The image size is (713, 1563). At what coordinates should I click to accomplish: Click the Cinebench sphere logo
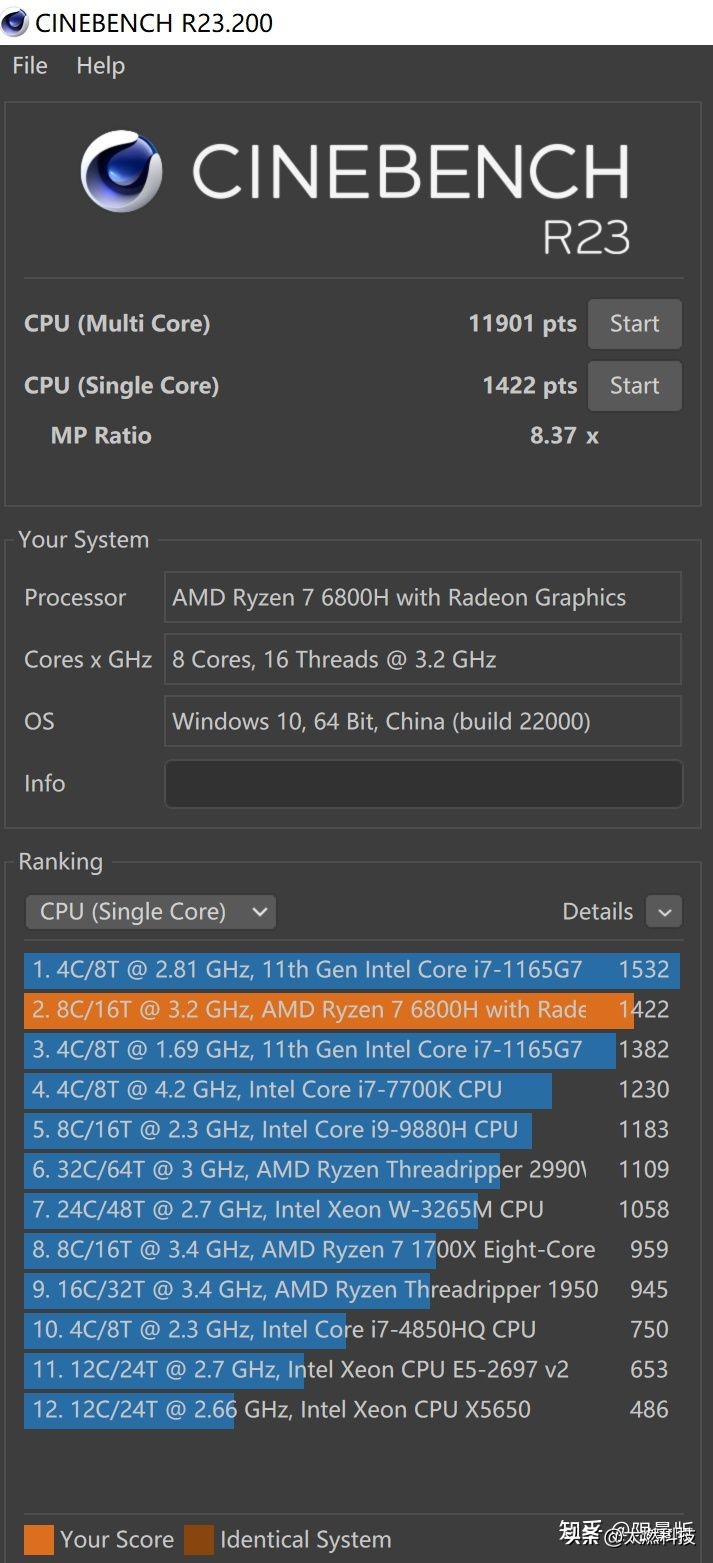pyautogui.click(x=121, y=172)
